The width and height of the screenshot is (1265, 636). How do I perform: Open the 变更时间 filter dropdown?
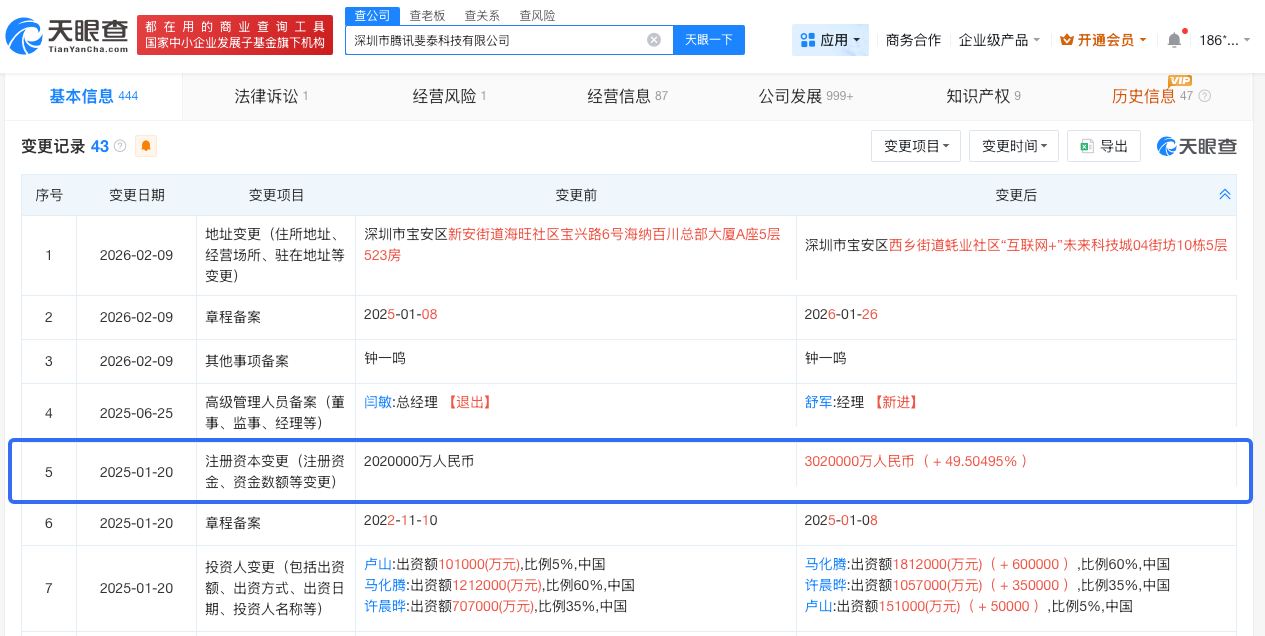click(1013, 146)
